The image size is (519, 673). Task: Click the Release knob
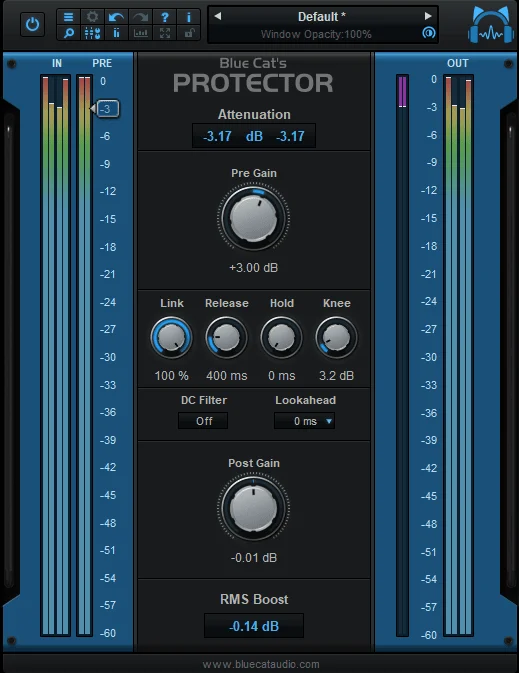click(226, 338)
